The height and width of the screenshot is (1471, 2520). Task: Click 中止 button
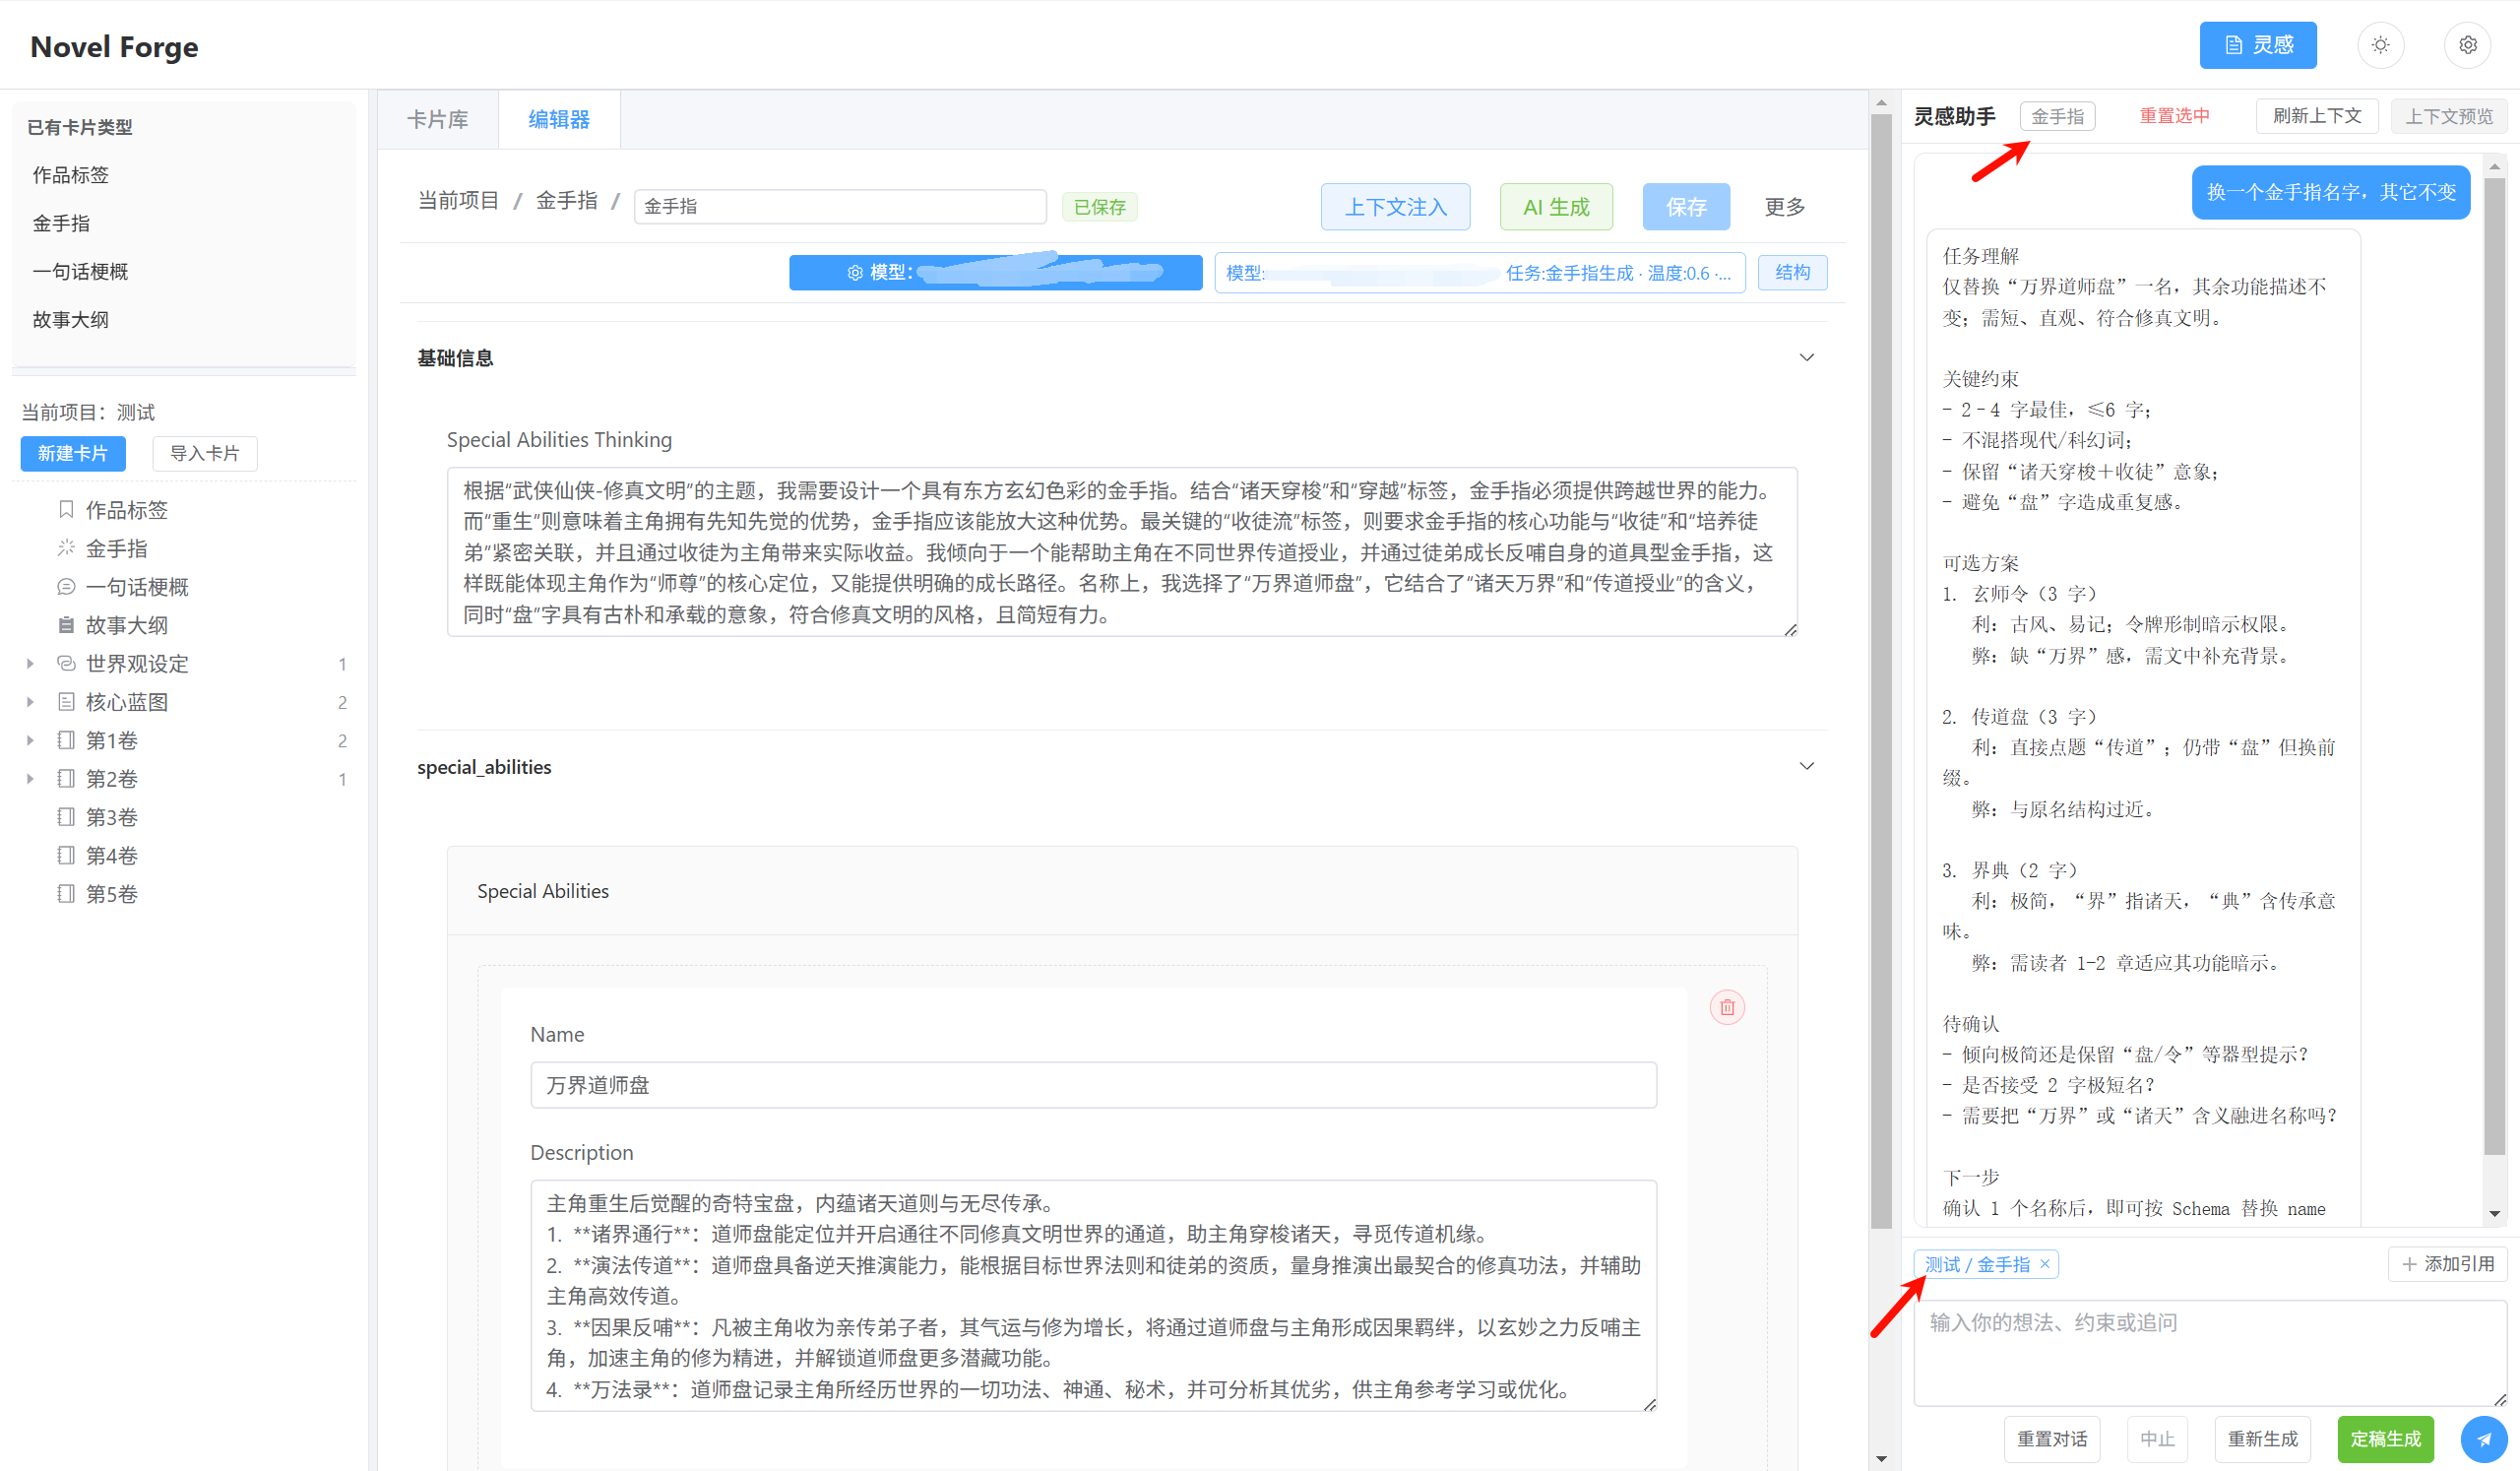2157,1439
